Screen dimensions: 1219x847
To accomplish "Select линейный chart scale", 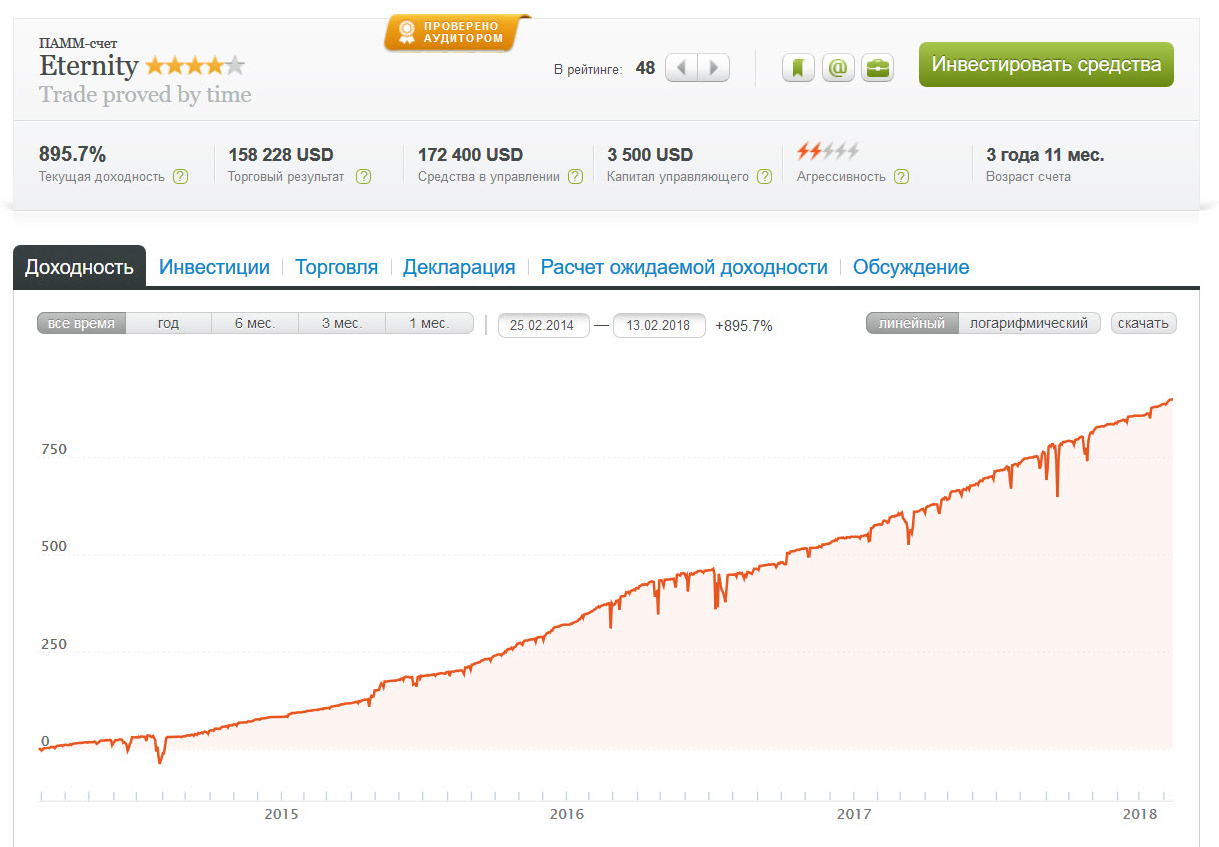I will pyautogui.click(x=912, y=323).
